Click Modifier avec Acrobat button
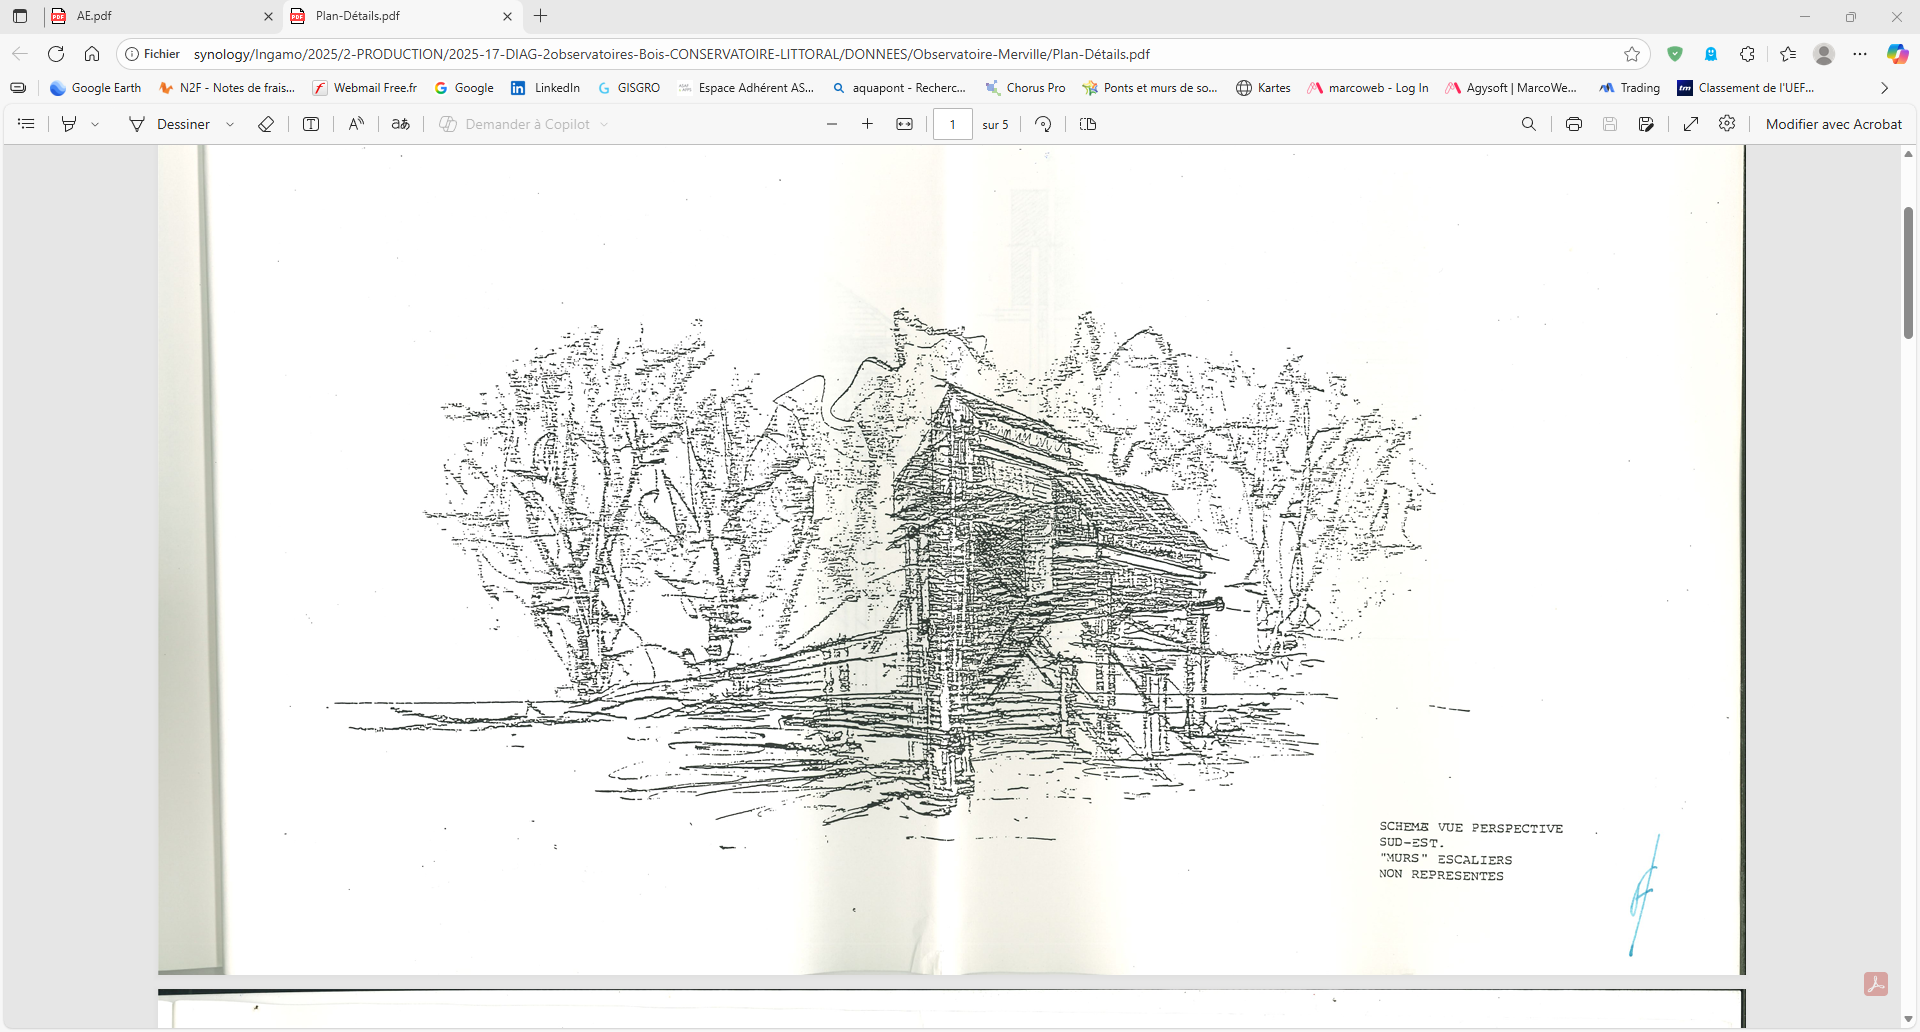 [x=1833, y=124]
